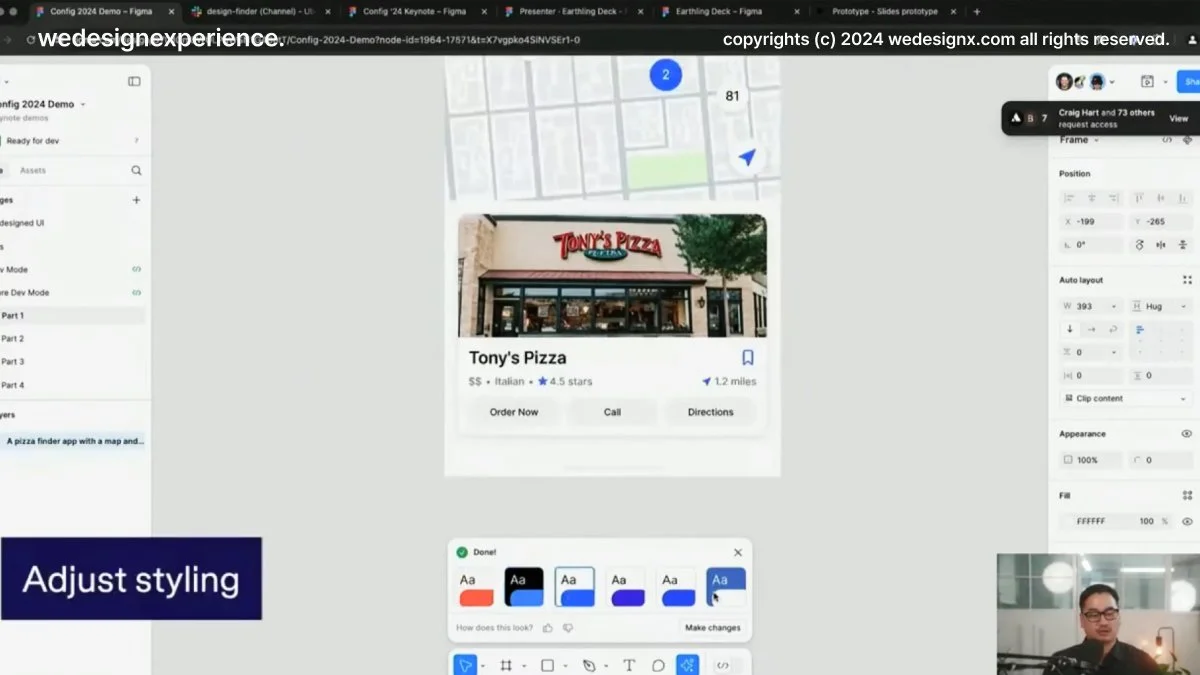Open Fill styles grid icon

[1187, 495]
